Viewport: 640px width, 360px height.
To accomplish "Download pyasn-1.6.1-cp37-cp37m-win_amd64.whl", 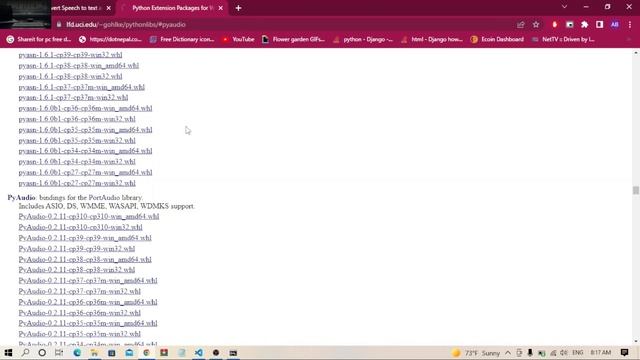I will [81, 87].
